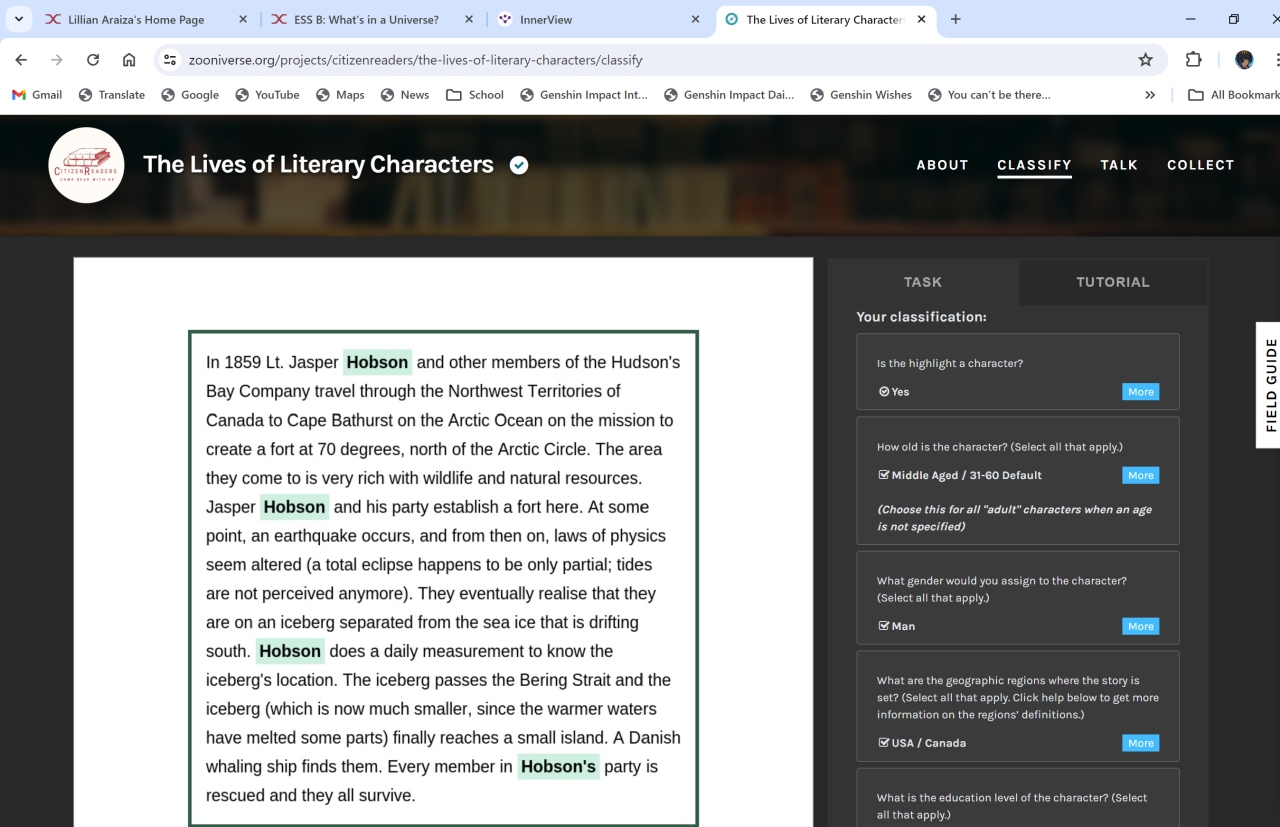Open the tab search dropdown chevron

pyautogui.click(x=18, y=19)
